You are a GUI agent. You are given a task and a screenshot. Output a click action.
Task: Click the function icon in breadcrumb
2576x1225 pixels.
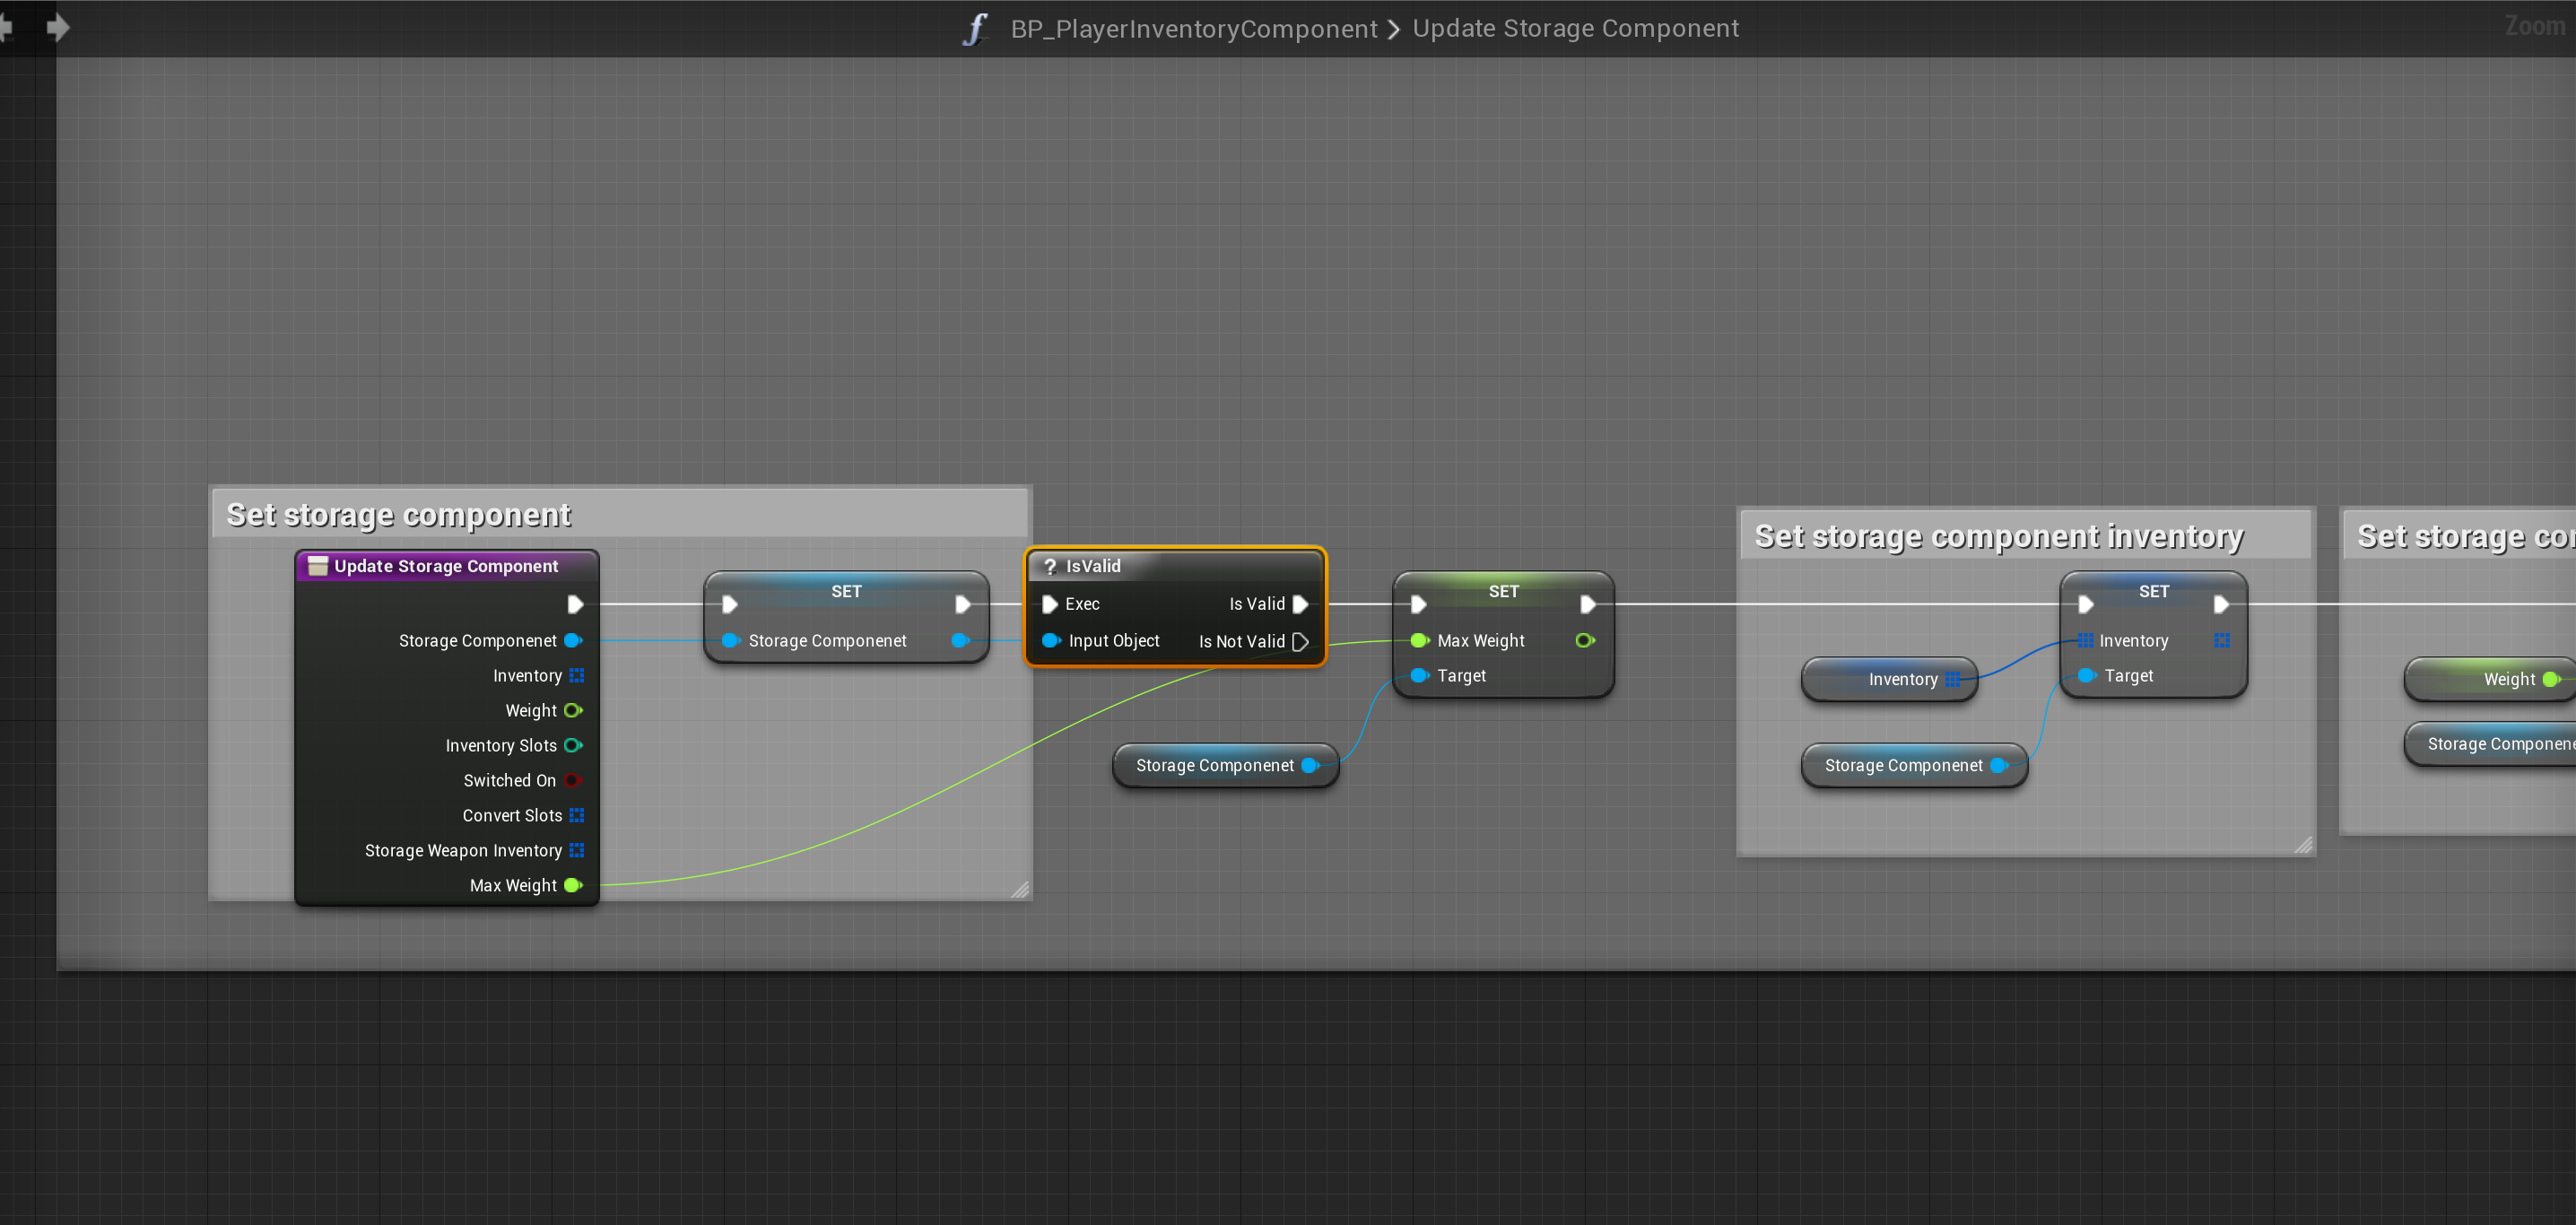[975, 28]
